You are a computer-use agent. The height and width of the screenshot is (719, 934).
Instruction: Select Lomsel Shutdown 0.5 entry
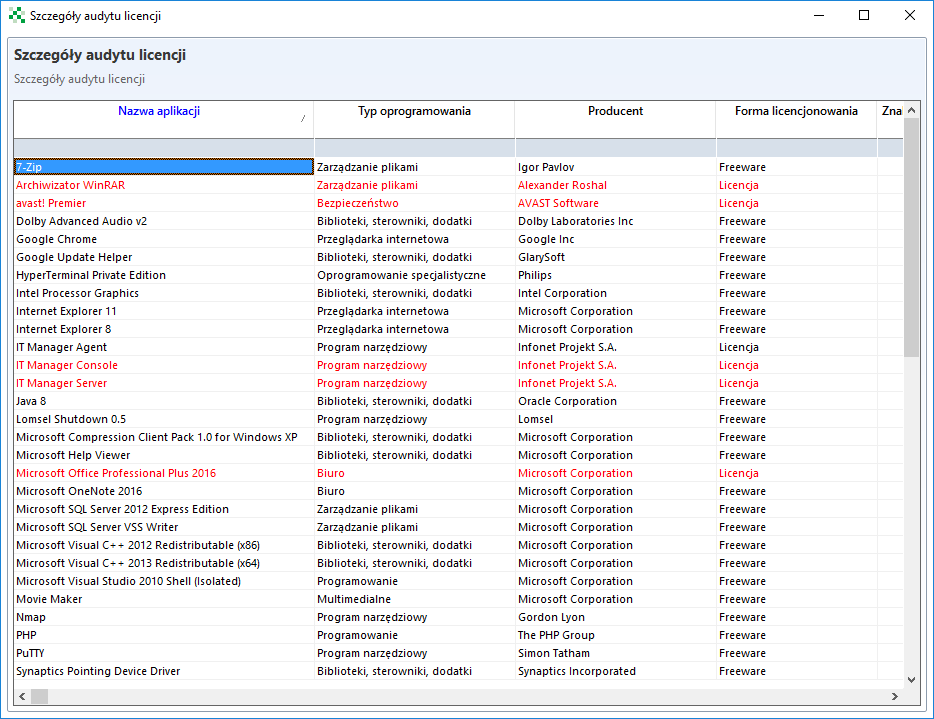[x=459, y=419]
